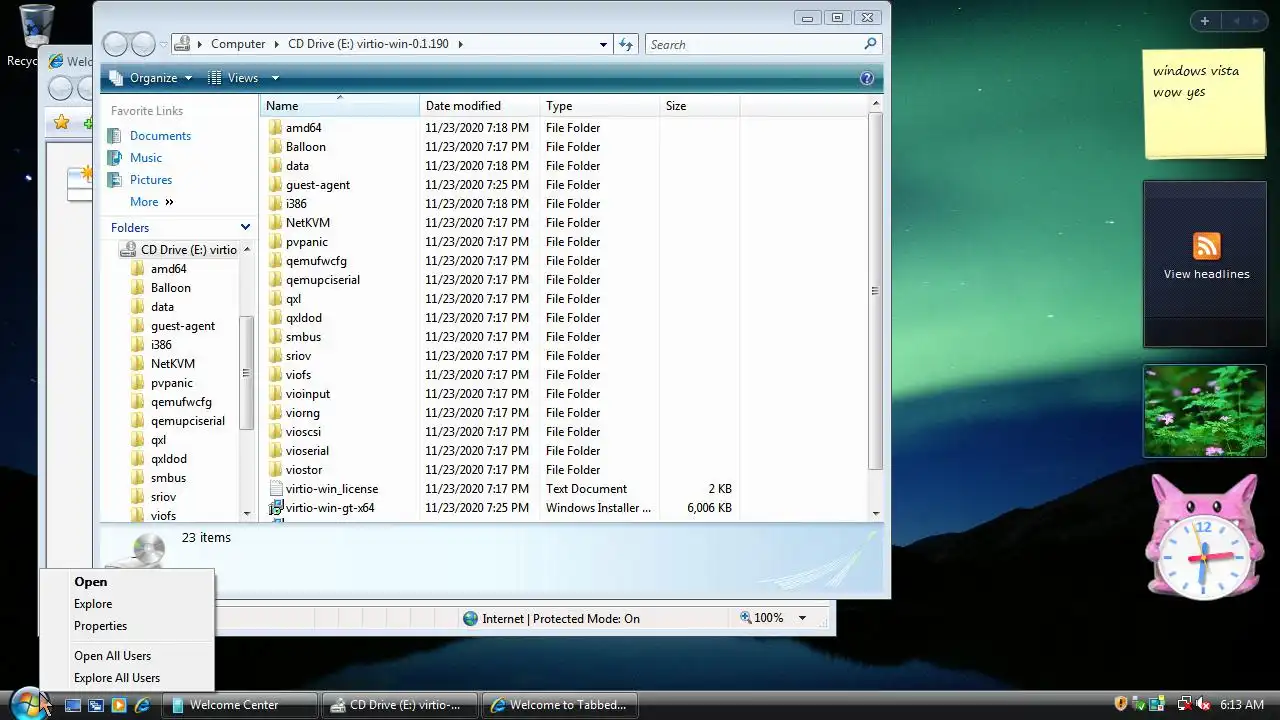Add gadget using sidebar plus button
The image size is (1280, 720).
[x=1204, y=20]
